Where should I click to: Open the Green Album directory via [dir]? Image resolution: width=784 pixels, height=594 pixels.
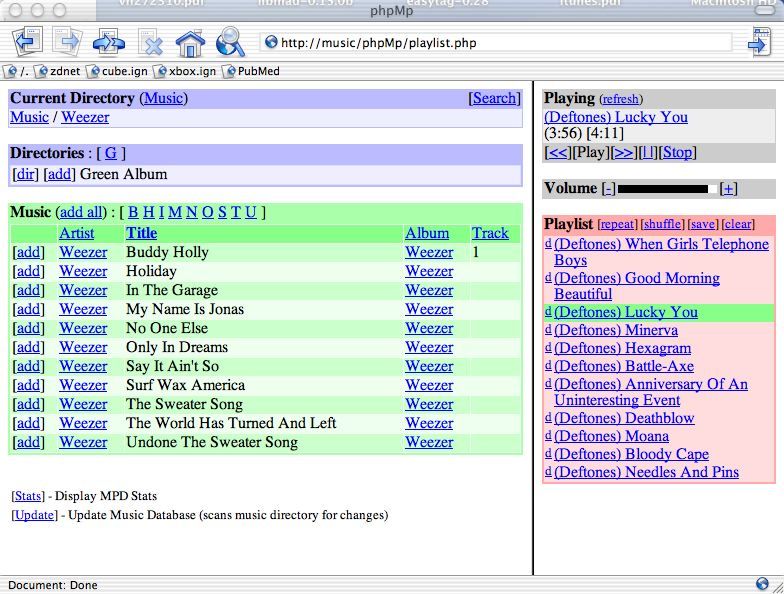point(25,174)
